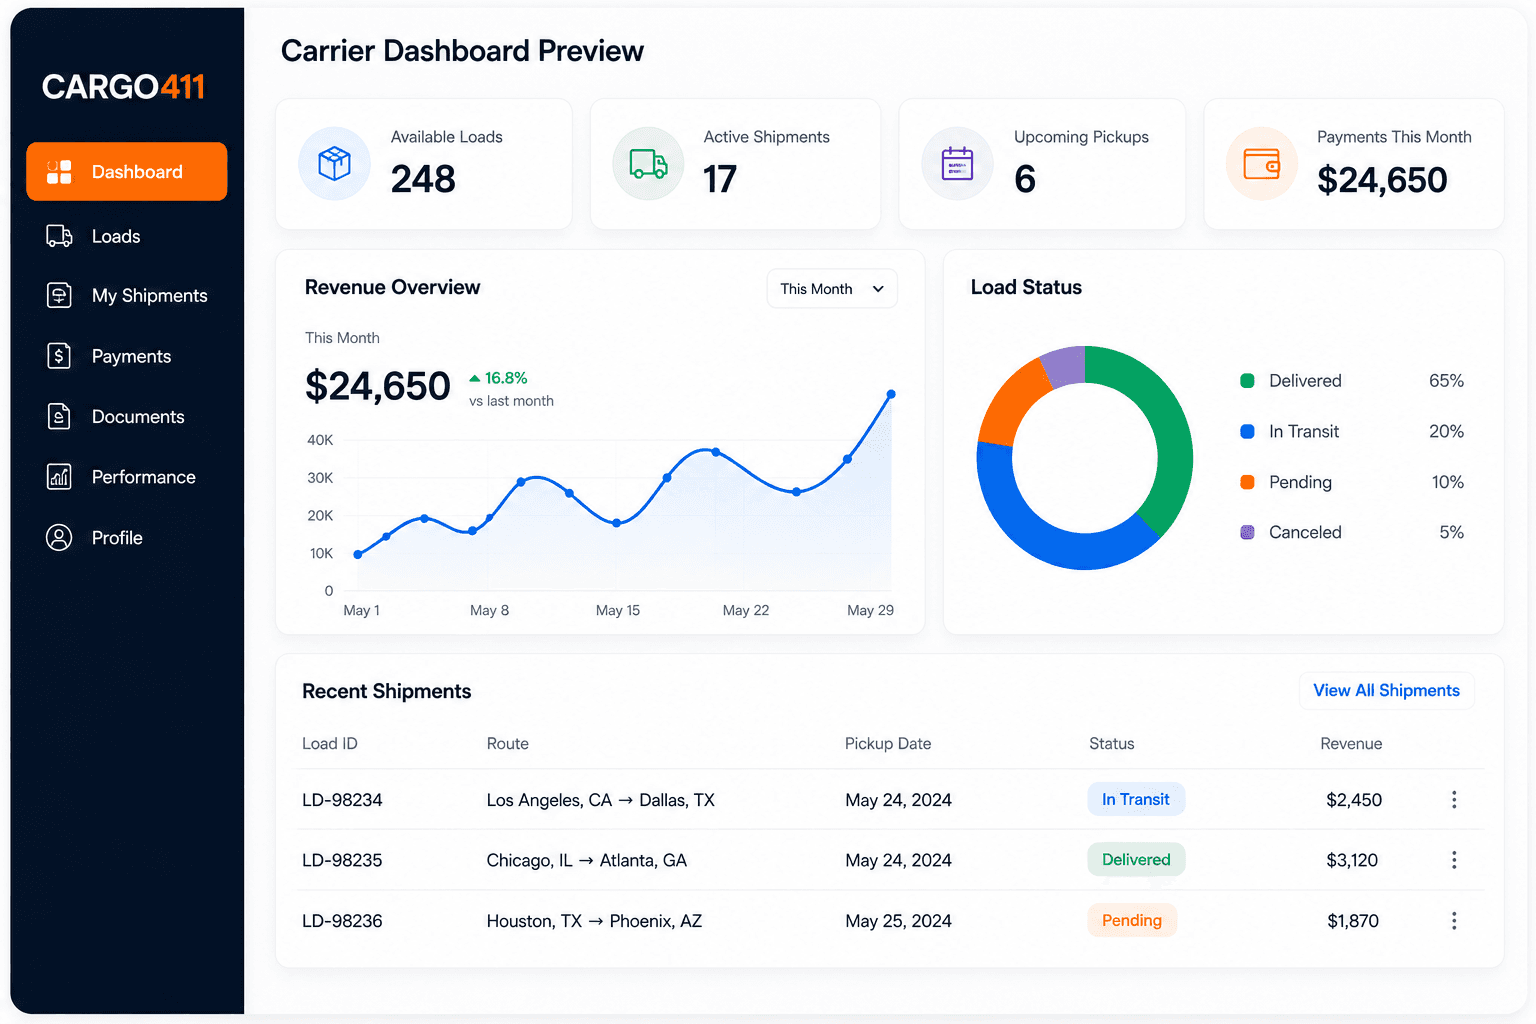Navigate to My Shipments
Screen dimensions: 1536x1024
coord(150,296)
